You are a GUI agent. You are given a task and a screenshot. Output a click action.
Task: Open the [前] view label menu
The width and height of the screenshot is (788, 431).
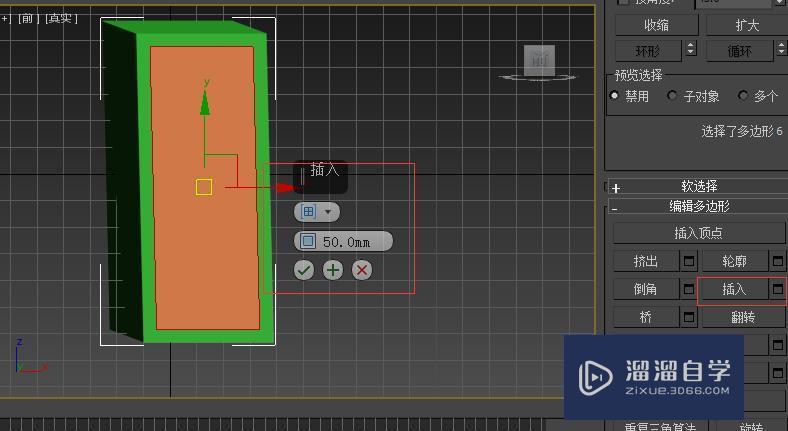28,19
